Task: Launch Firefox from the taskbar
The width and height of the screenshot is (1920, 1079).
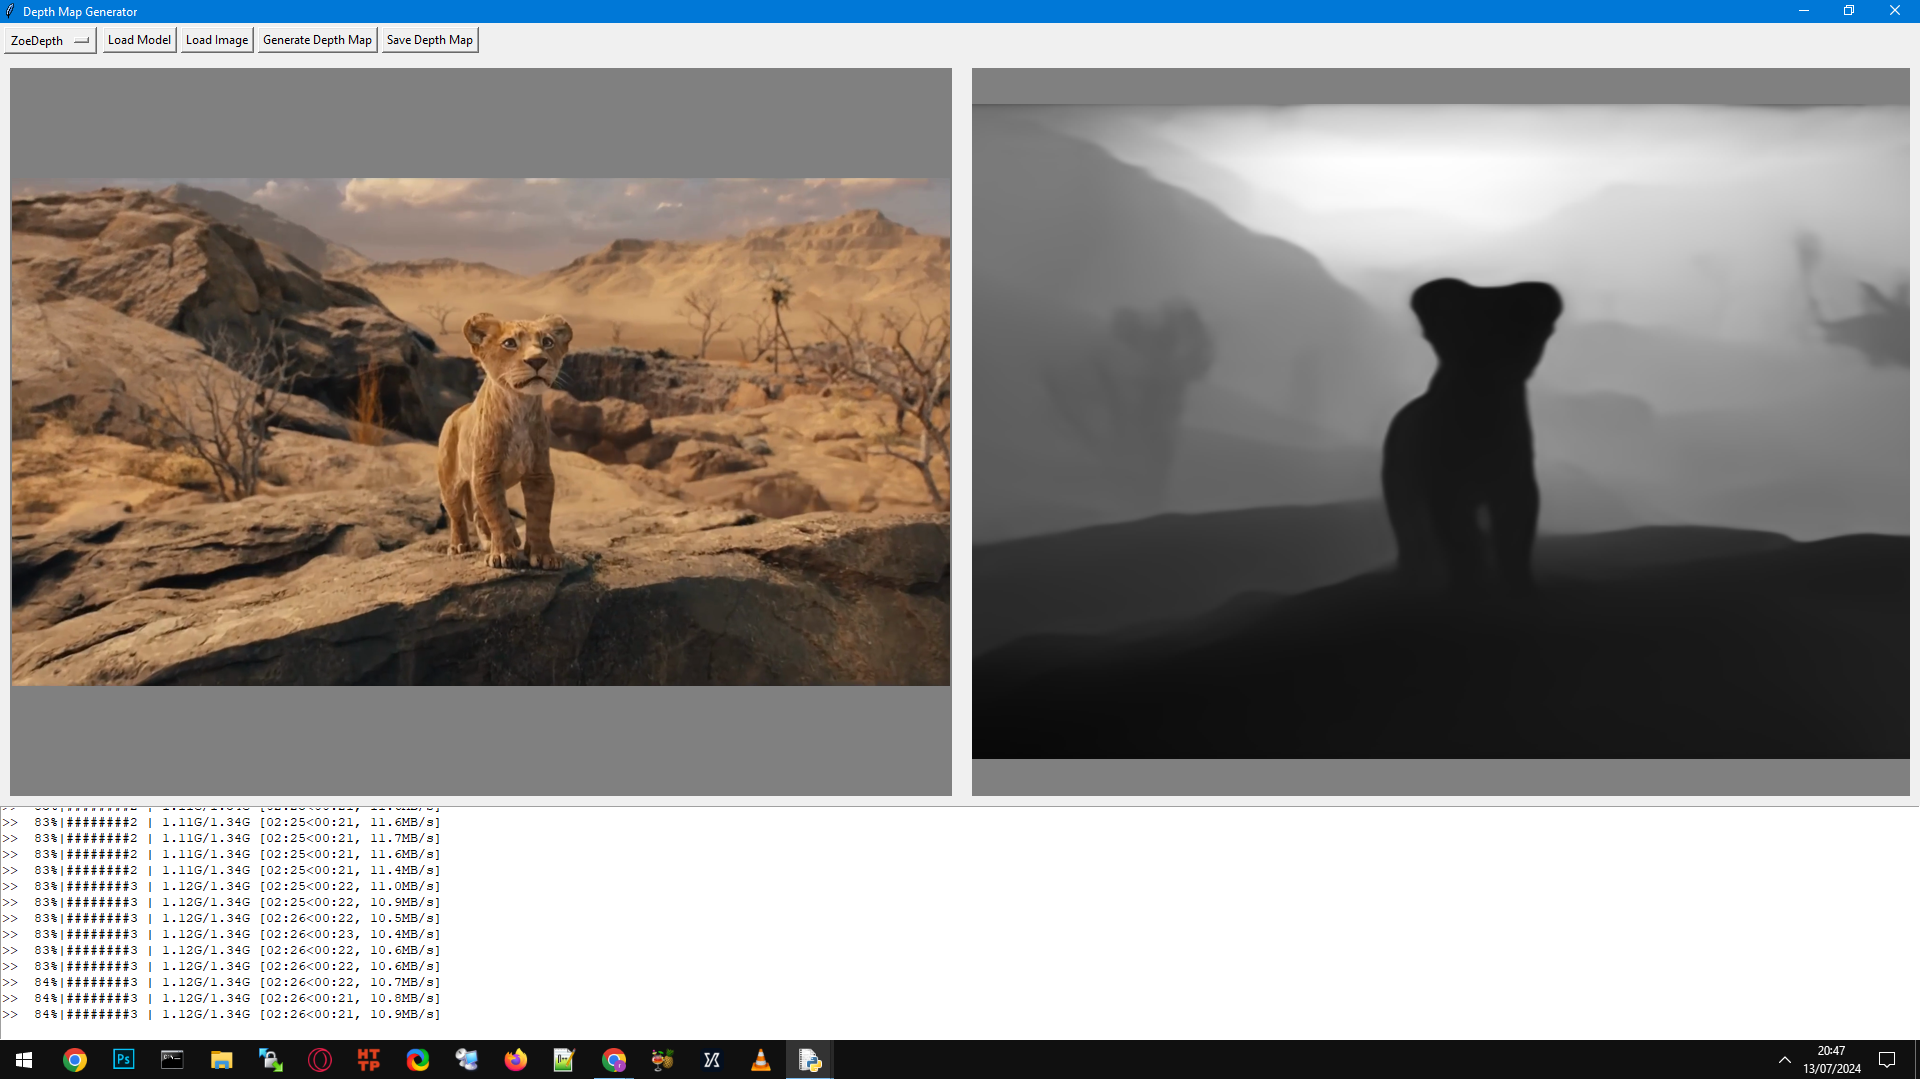Action: (x=516, y=1060)
